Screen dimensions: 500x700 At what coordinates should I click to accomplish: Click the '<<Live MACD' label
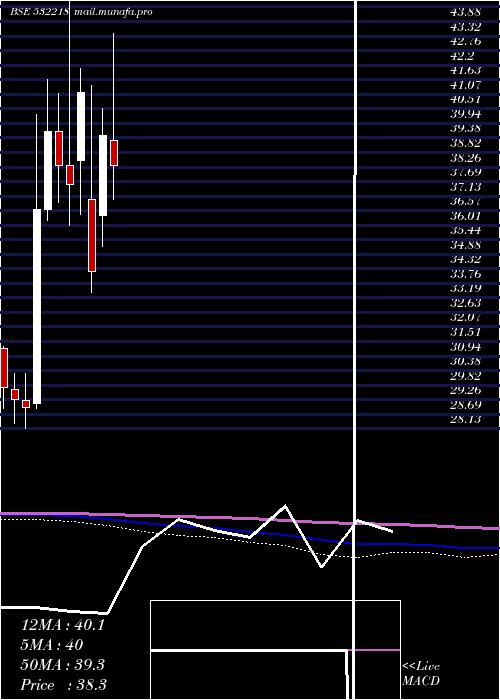click(x=421, y=674)
